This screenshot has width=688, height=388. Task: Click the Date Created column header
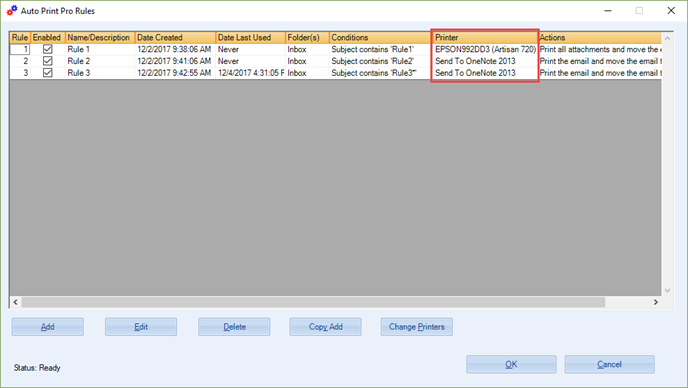[x=176, y=37]
